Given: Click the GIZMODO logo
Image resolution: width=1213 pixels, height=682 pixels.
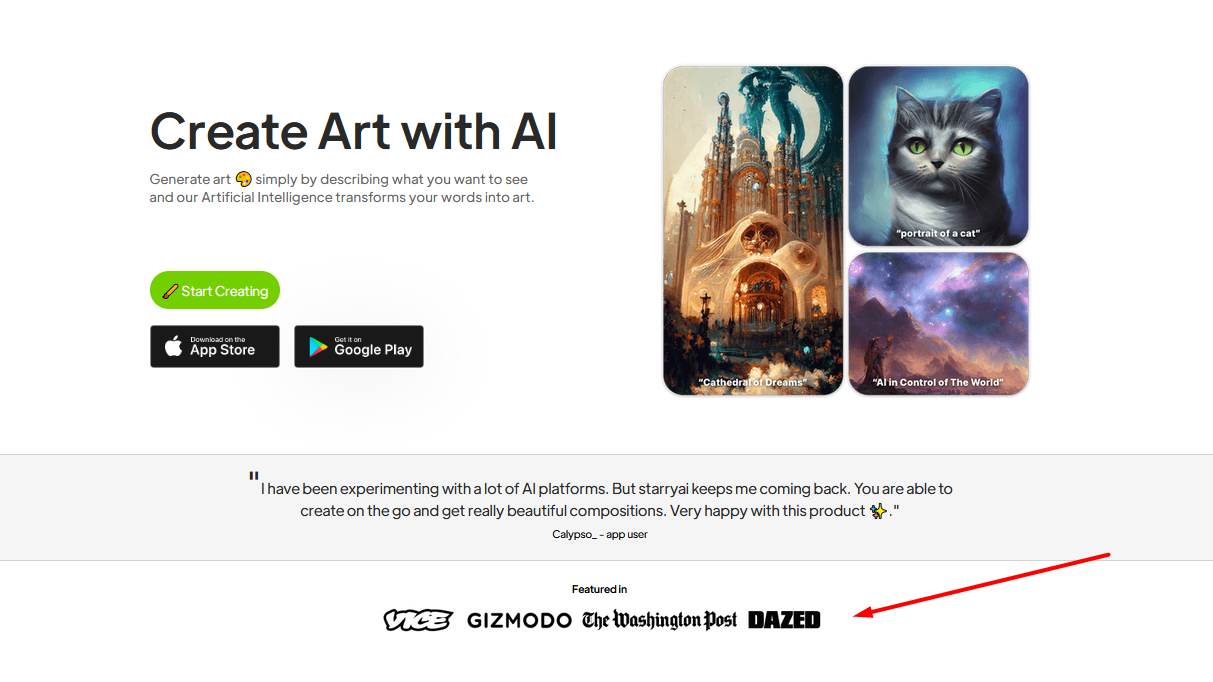Looking at the screenshot, I should click(519, 621).
